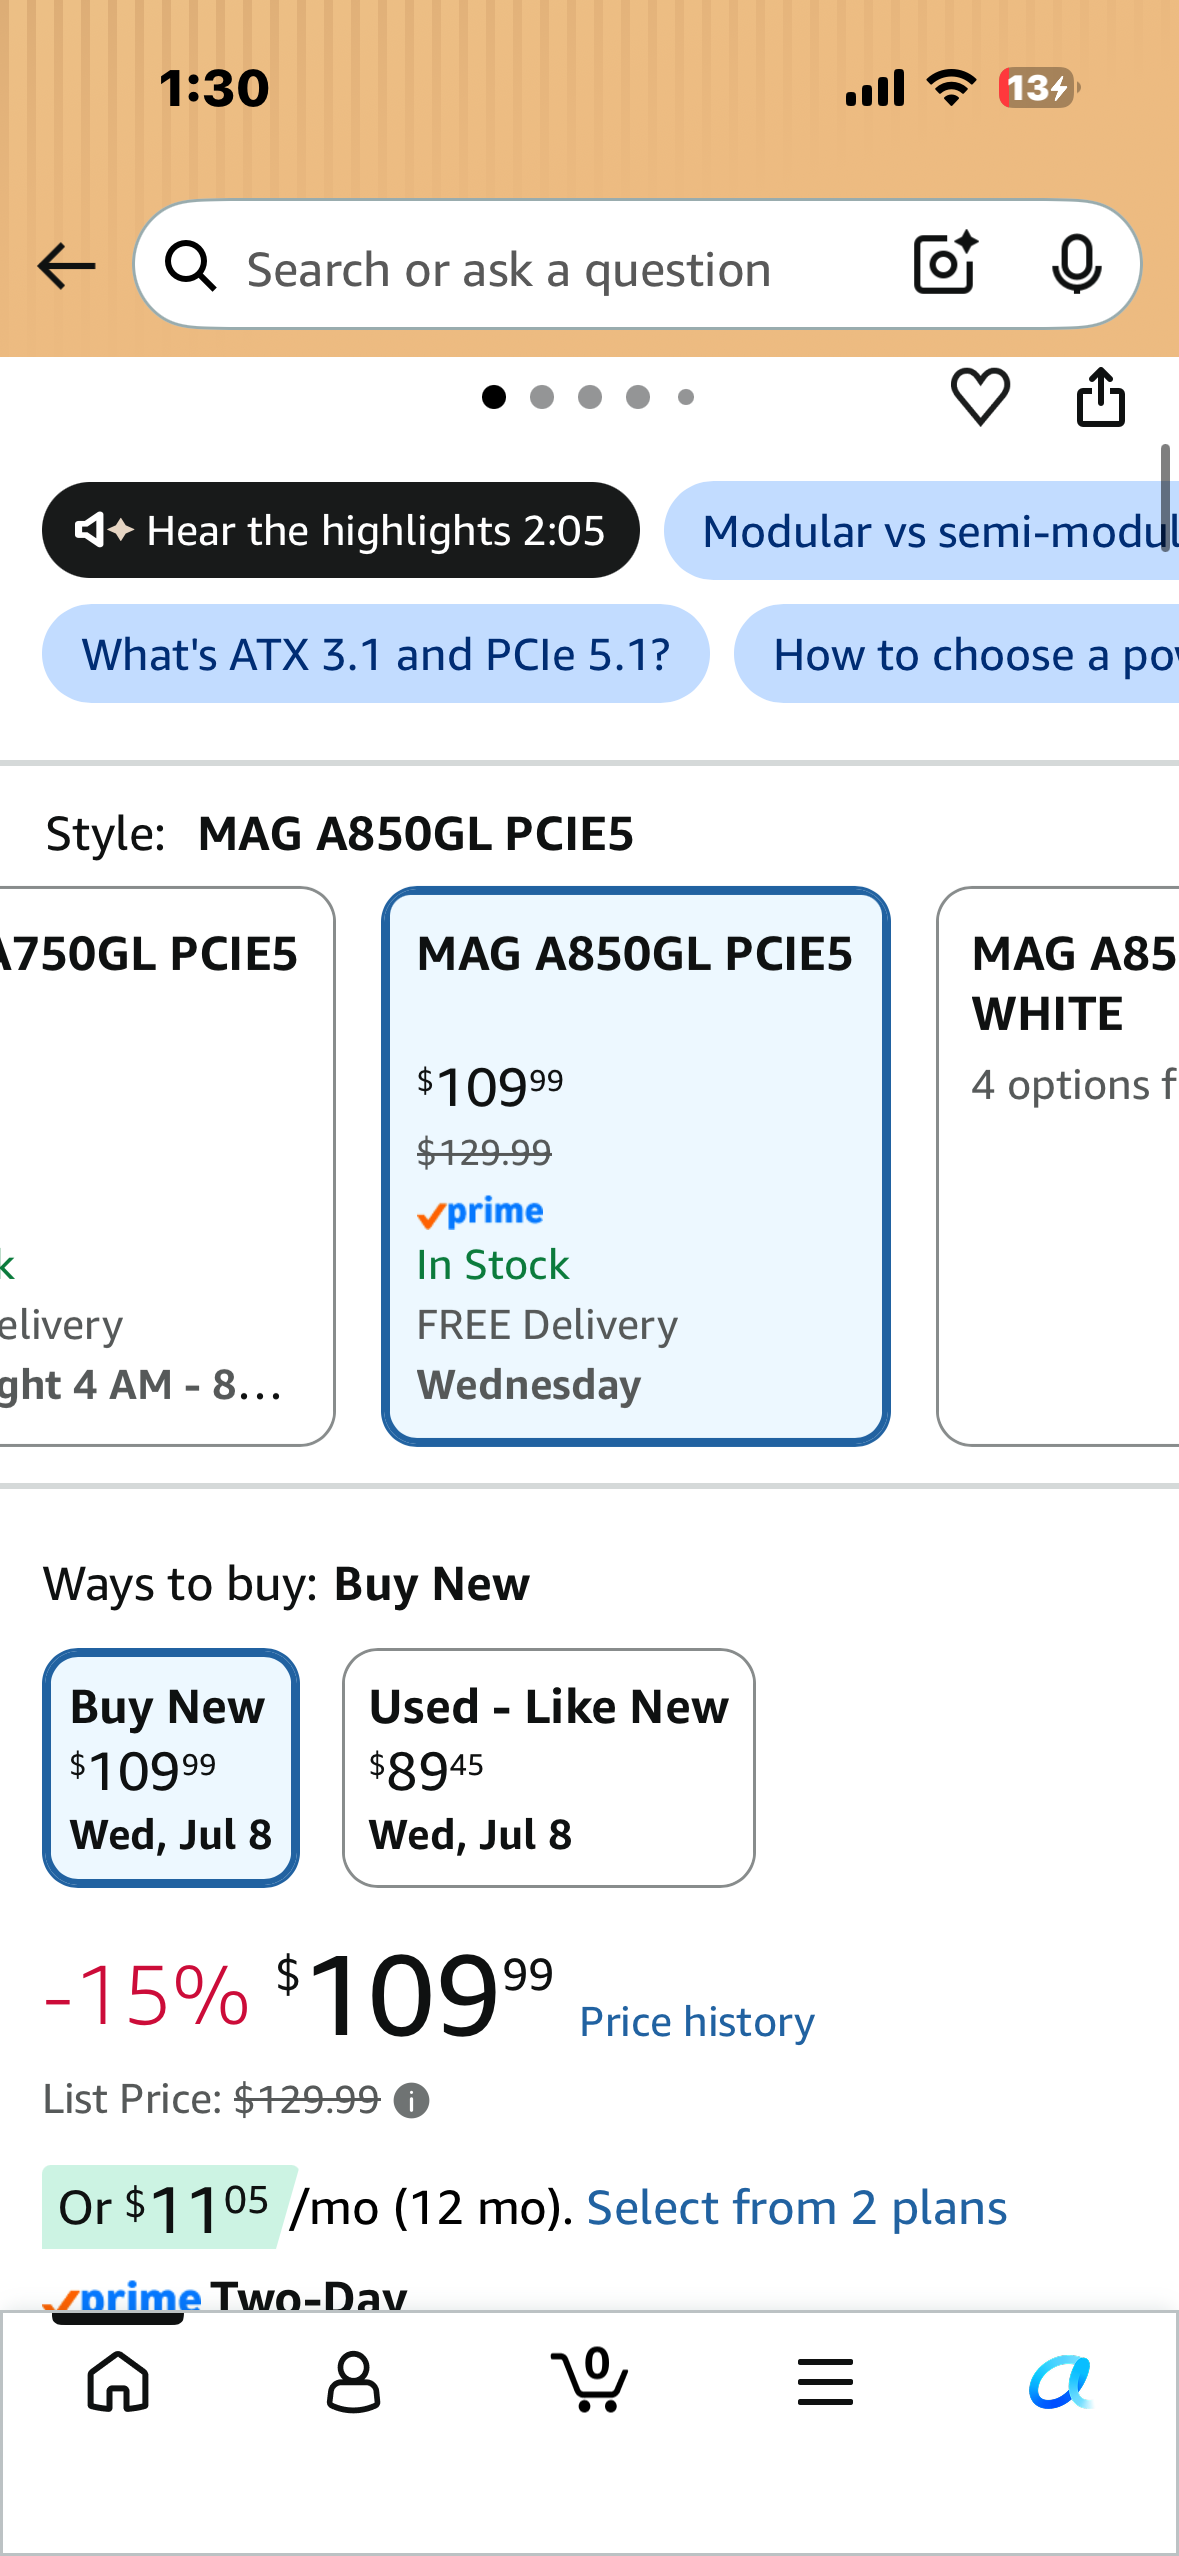This screenshot has height=2556, width=1179.
Task: Tap What's ATX 3.1 and PCIe 5.1? chip
Action: pos(376,654)
